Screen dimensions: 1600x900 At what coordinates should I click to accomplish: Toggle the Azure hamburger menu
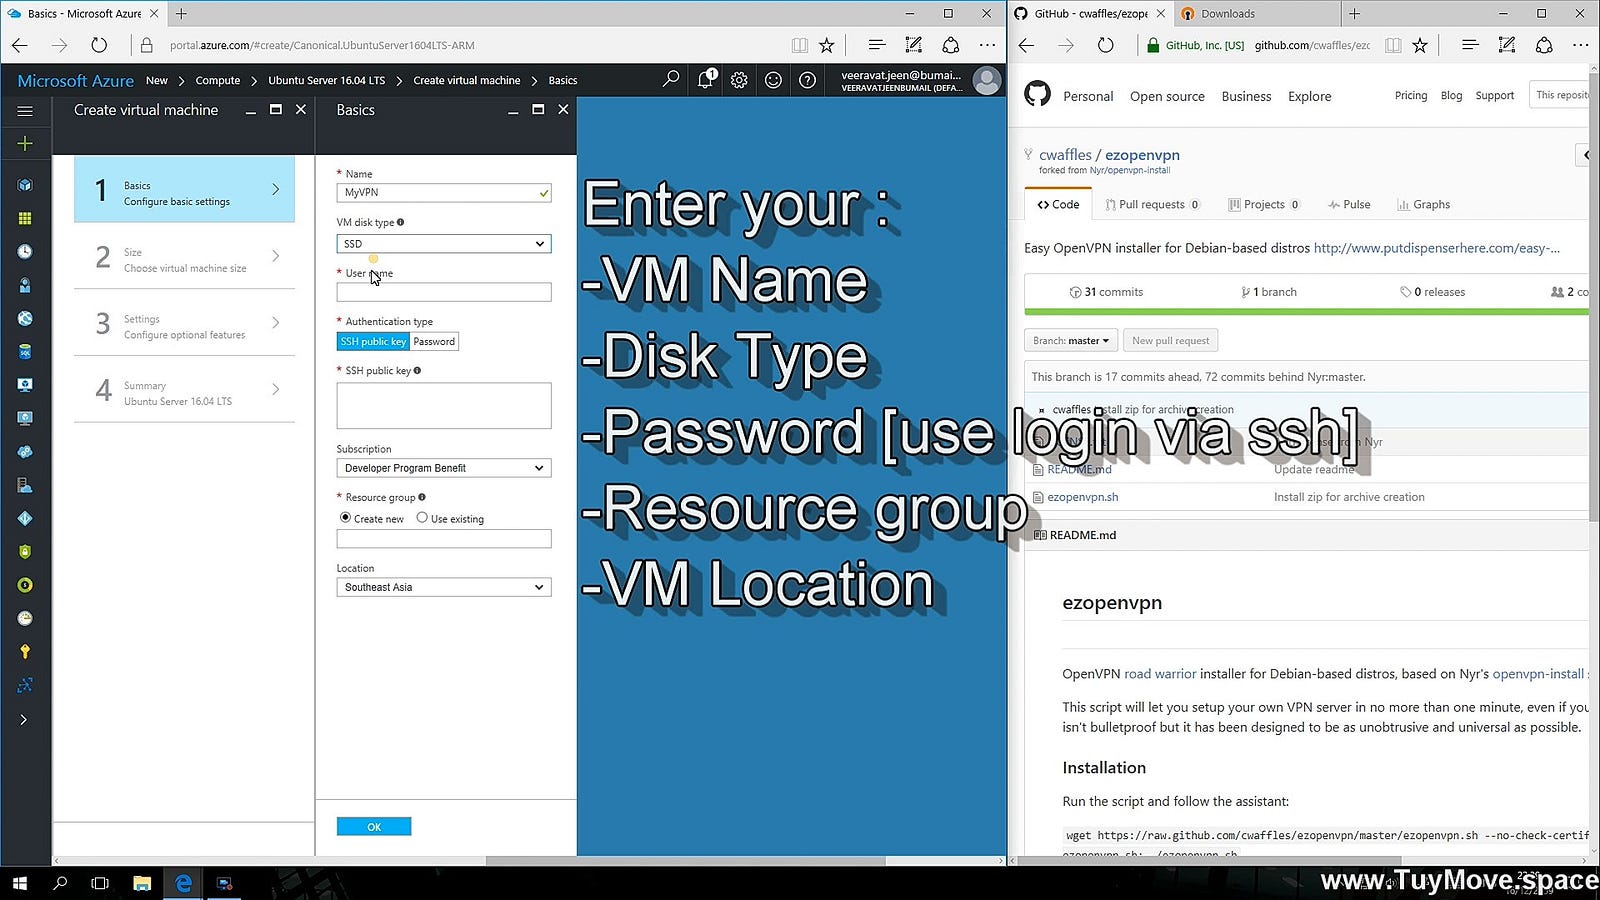pyautogui.click(x=25, y=111)
